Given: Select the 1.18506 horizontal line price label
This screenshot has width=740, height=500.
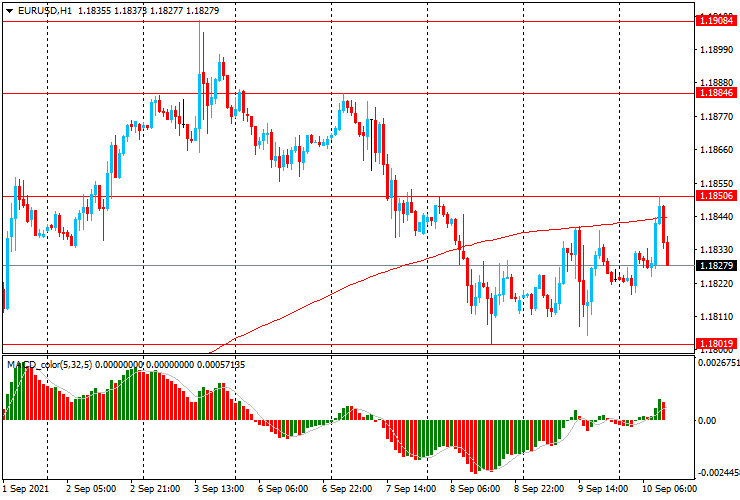Looking at the screenshot, I should (716, 196).
